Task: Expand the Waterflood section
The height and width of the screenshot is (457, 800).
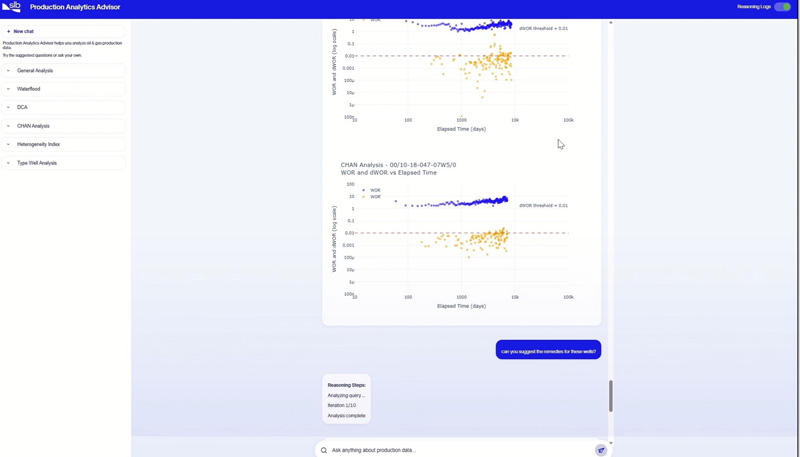Action: tap(63, 89)
